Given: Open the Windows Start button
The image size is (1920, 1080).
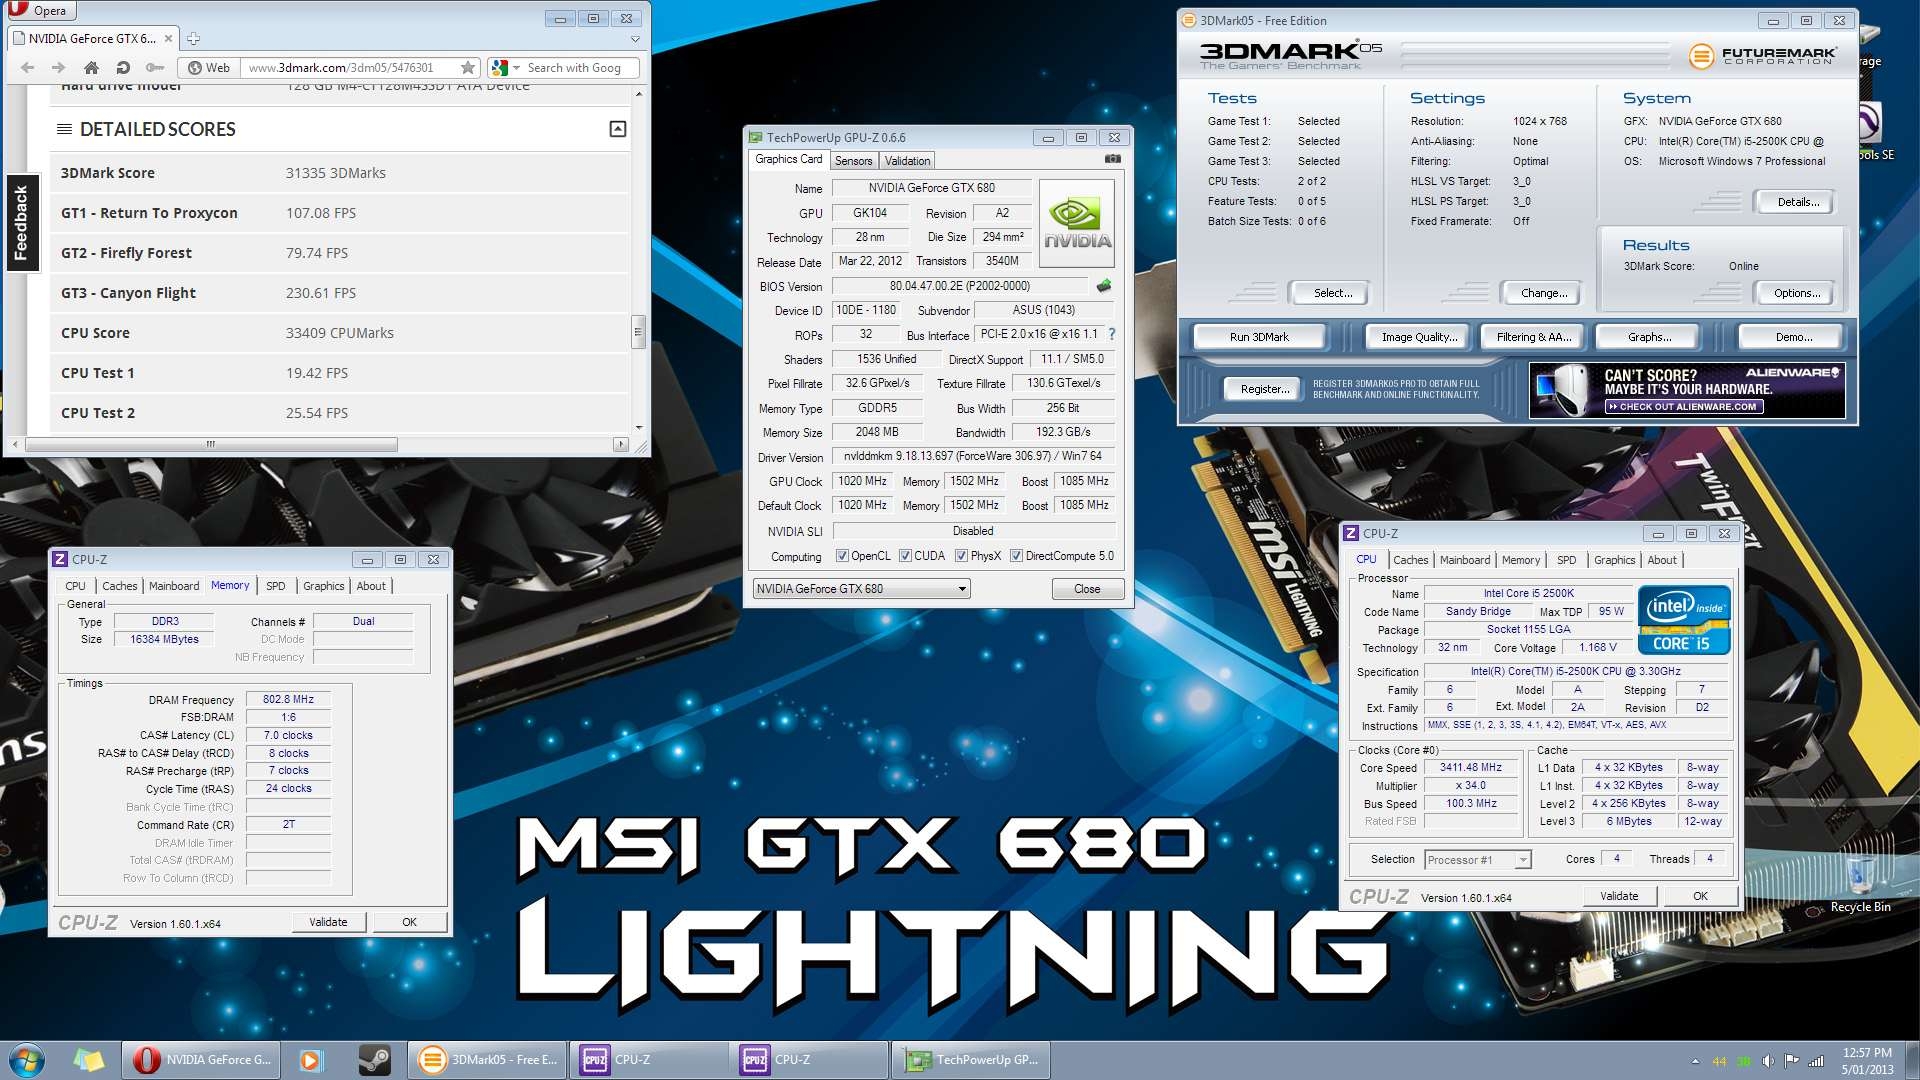Looking at the screenshot, I should [x=26, y=1060].
